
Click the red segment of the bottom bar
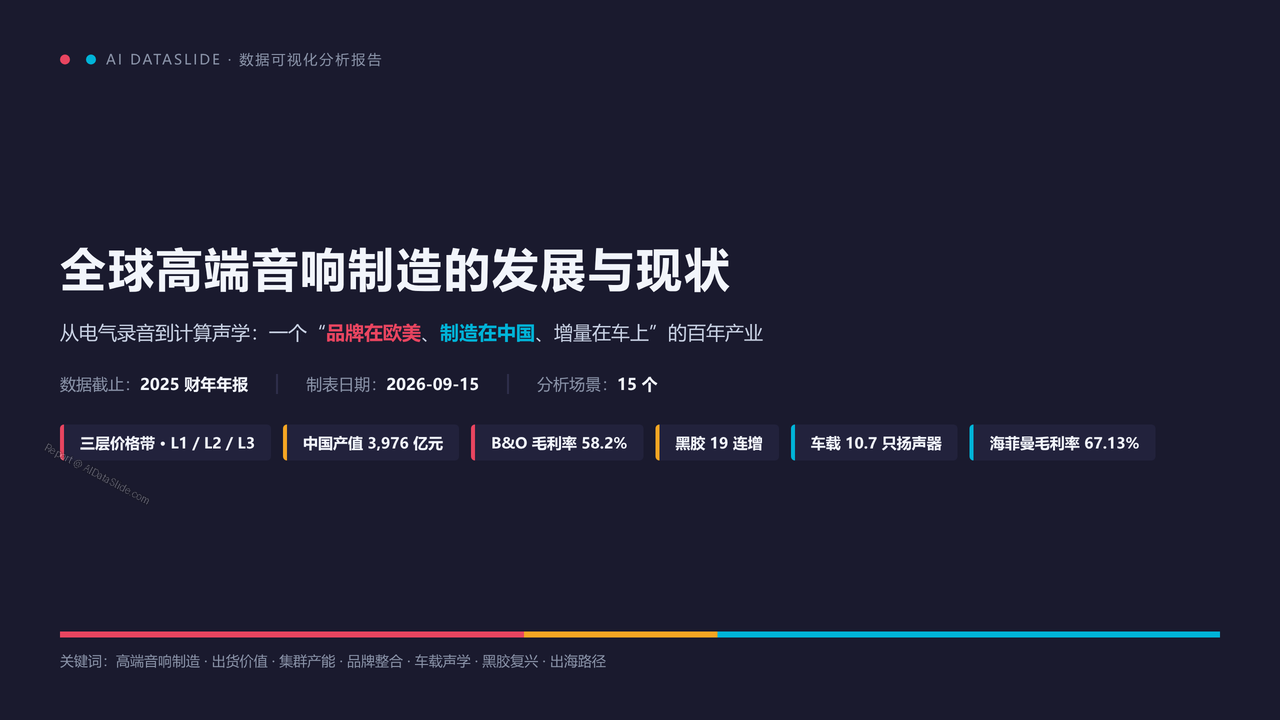(x=292, y=634)
